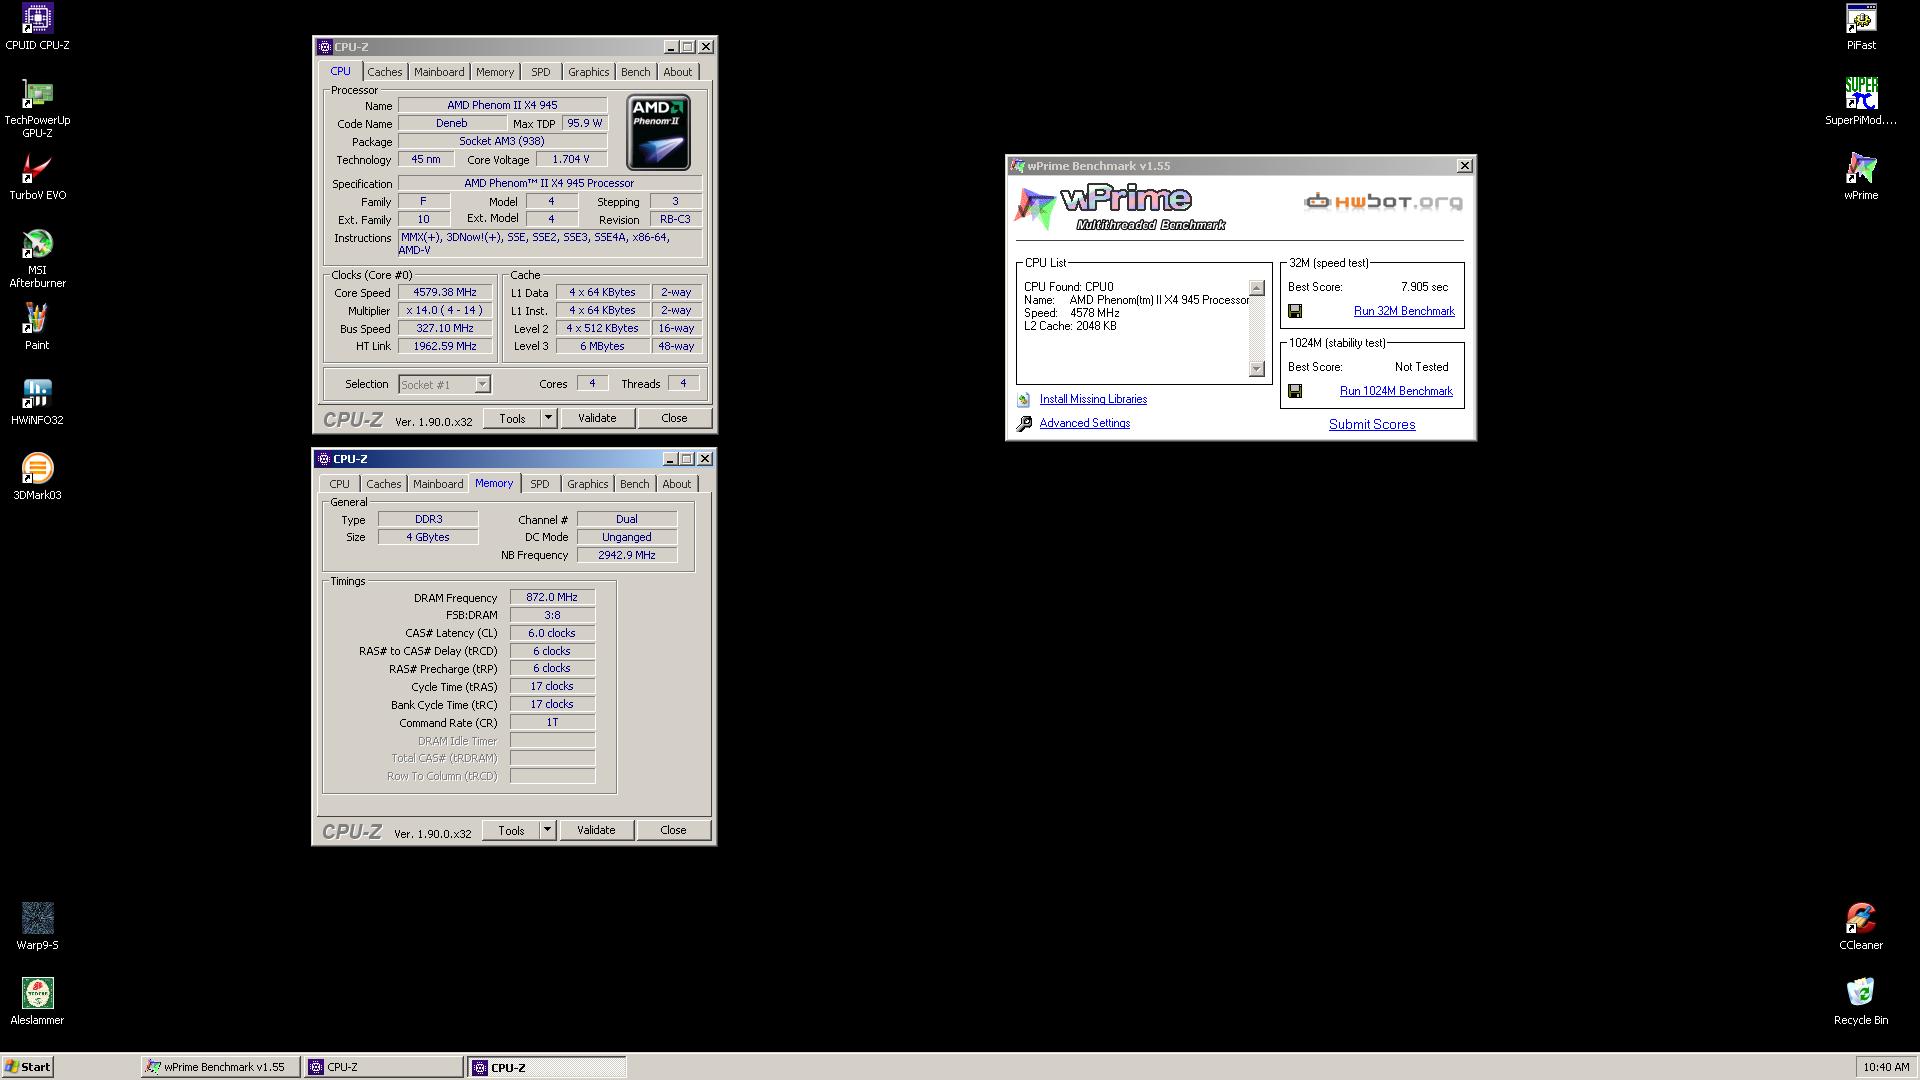Select first CPU-Z taskbar button
The width and height of the screenshot is (1920, 1080).
(x=384, y=1067)
